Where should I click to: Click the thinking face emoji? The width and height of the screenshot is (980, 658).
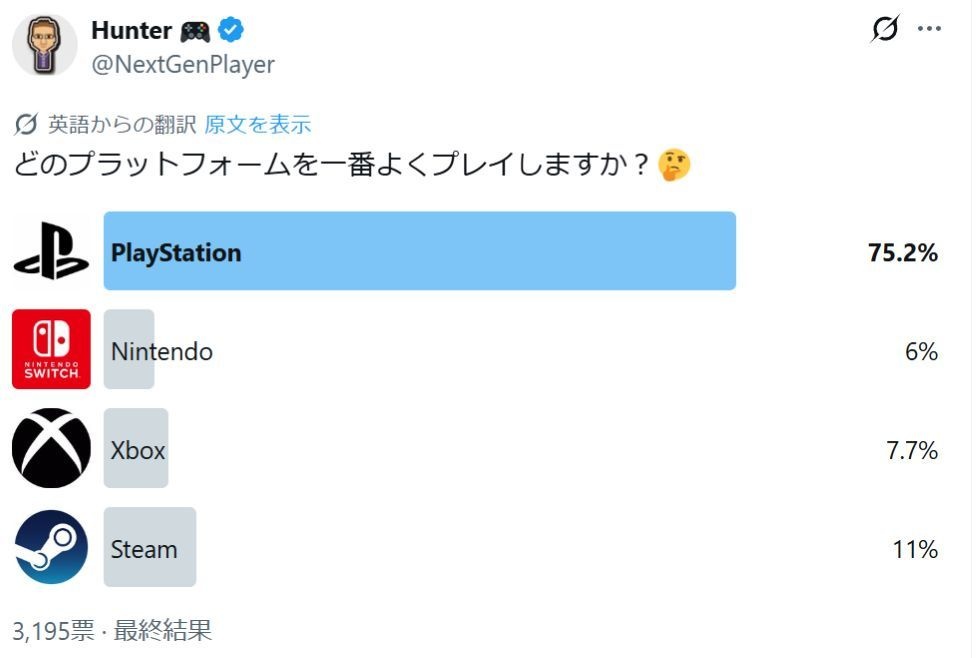tap(676, 166)
